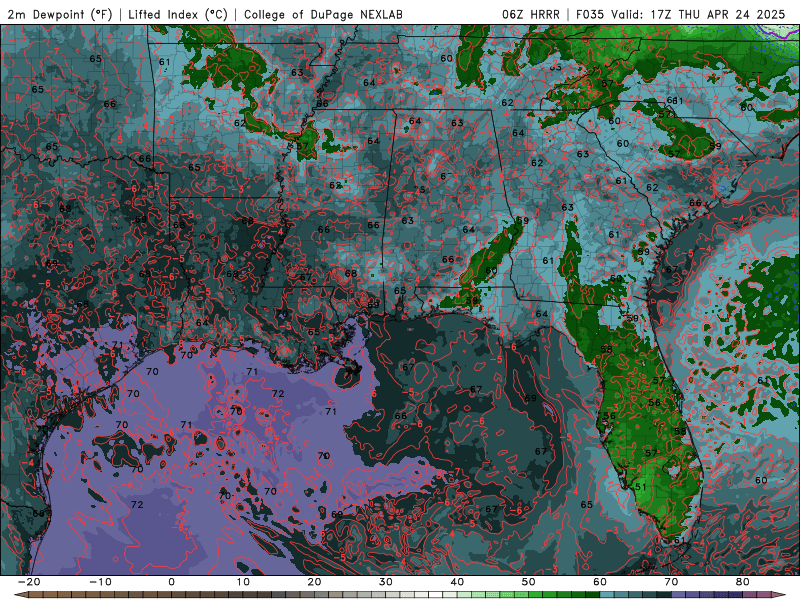Click the 'Lifted Index (°C)' title label
800x600 pixels.
point(178,14)
